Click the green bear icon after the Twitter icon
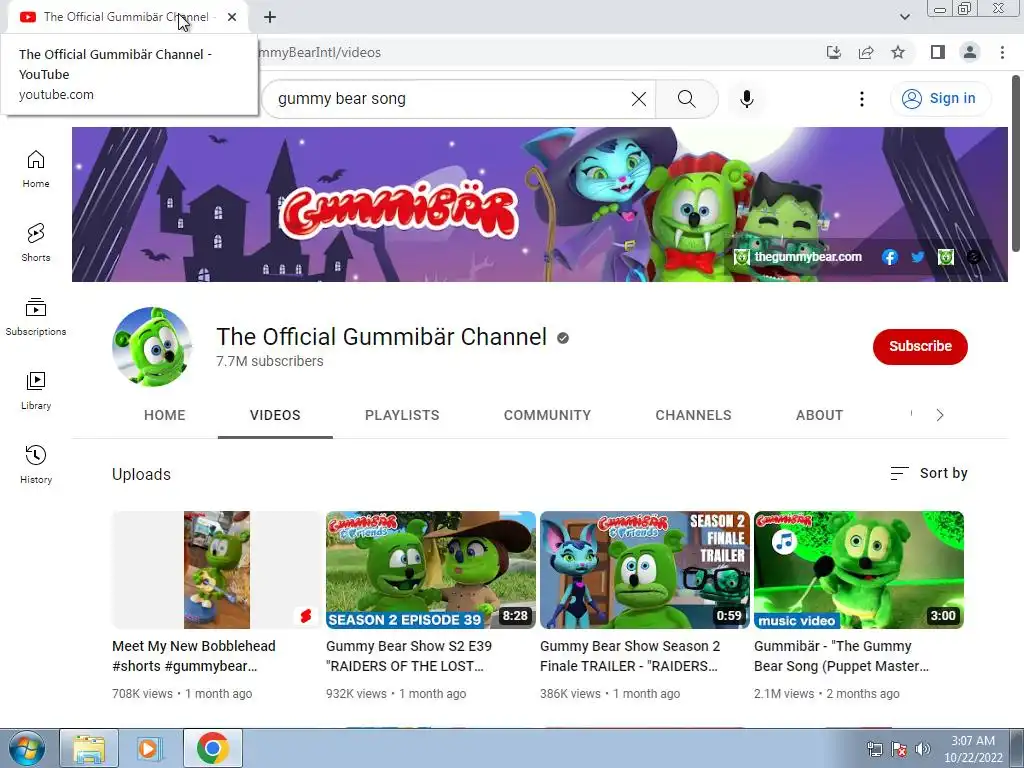This screenshot has height=768, width=1024. coord(946,257)
